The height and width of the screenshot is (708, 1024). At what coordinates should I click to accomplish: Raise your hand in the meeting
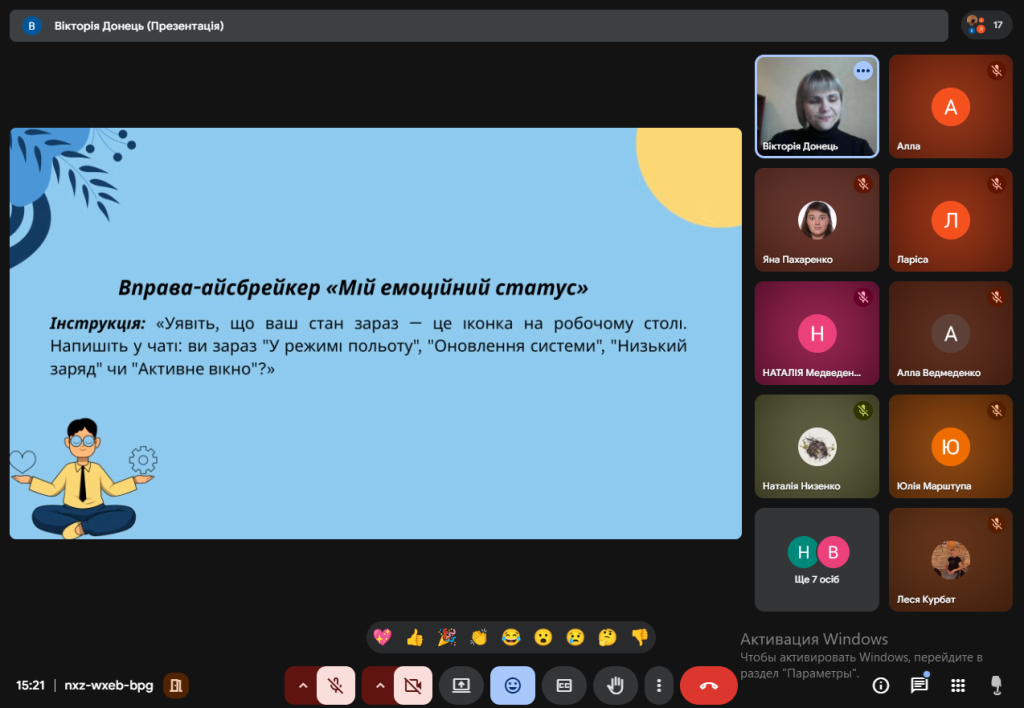click(x=616, y=686)
